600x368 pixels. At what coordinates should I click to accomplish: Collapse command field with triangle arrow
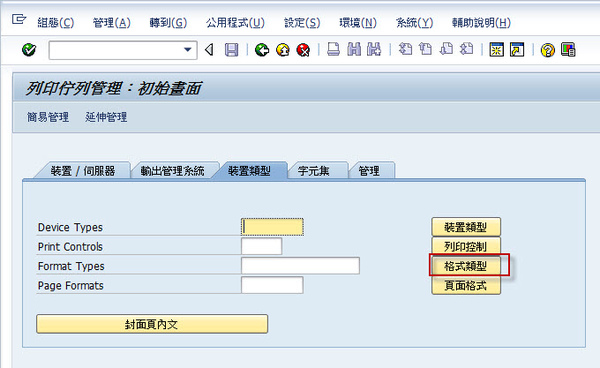pyautogui.click(x=209, y=50)
